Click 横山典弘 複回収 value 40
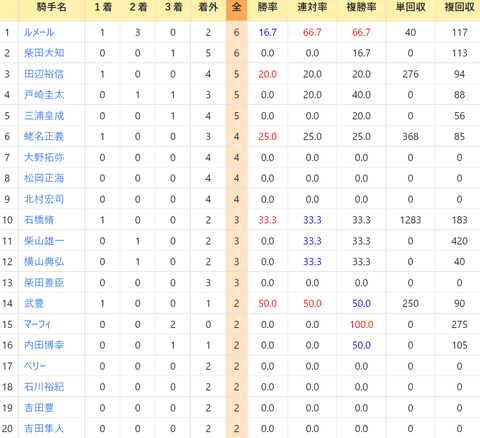 [x=460, y=262]
